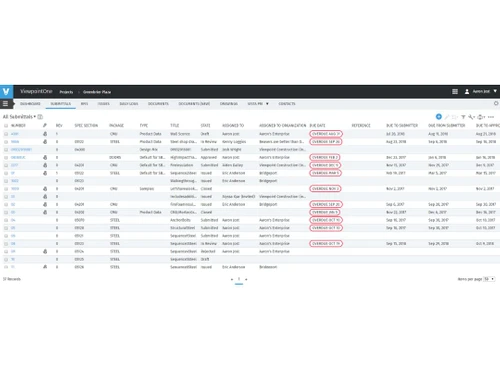The height and width of the screenshot is (375, 500).
Task: Sort by Assigned To Organization header
Action: (x=282, y=125)
